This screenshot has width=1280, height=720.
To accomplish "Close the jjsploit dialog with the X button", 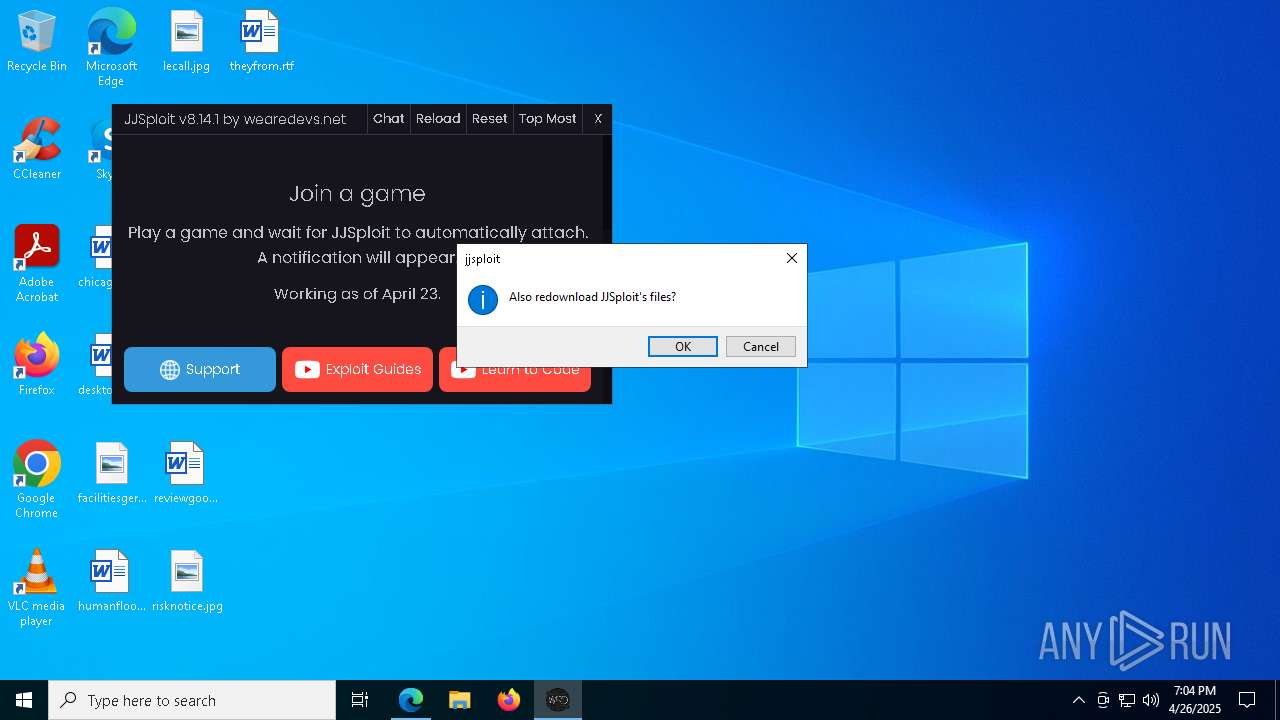I will (x=792, y=258).
